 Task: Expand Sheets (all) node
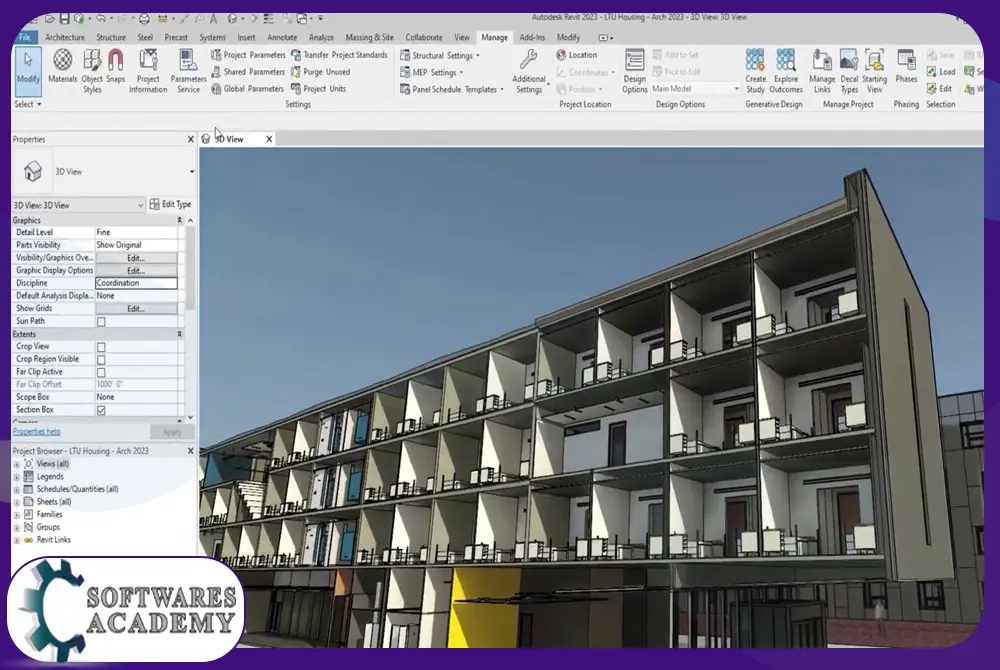pos(17,502)
